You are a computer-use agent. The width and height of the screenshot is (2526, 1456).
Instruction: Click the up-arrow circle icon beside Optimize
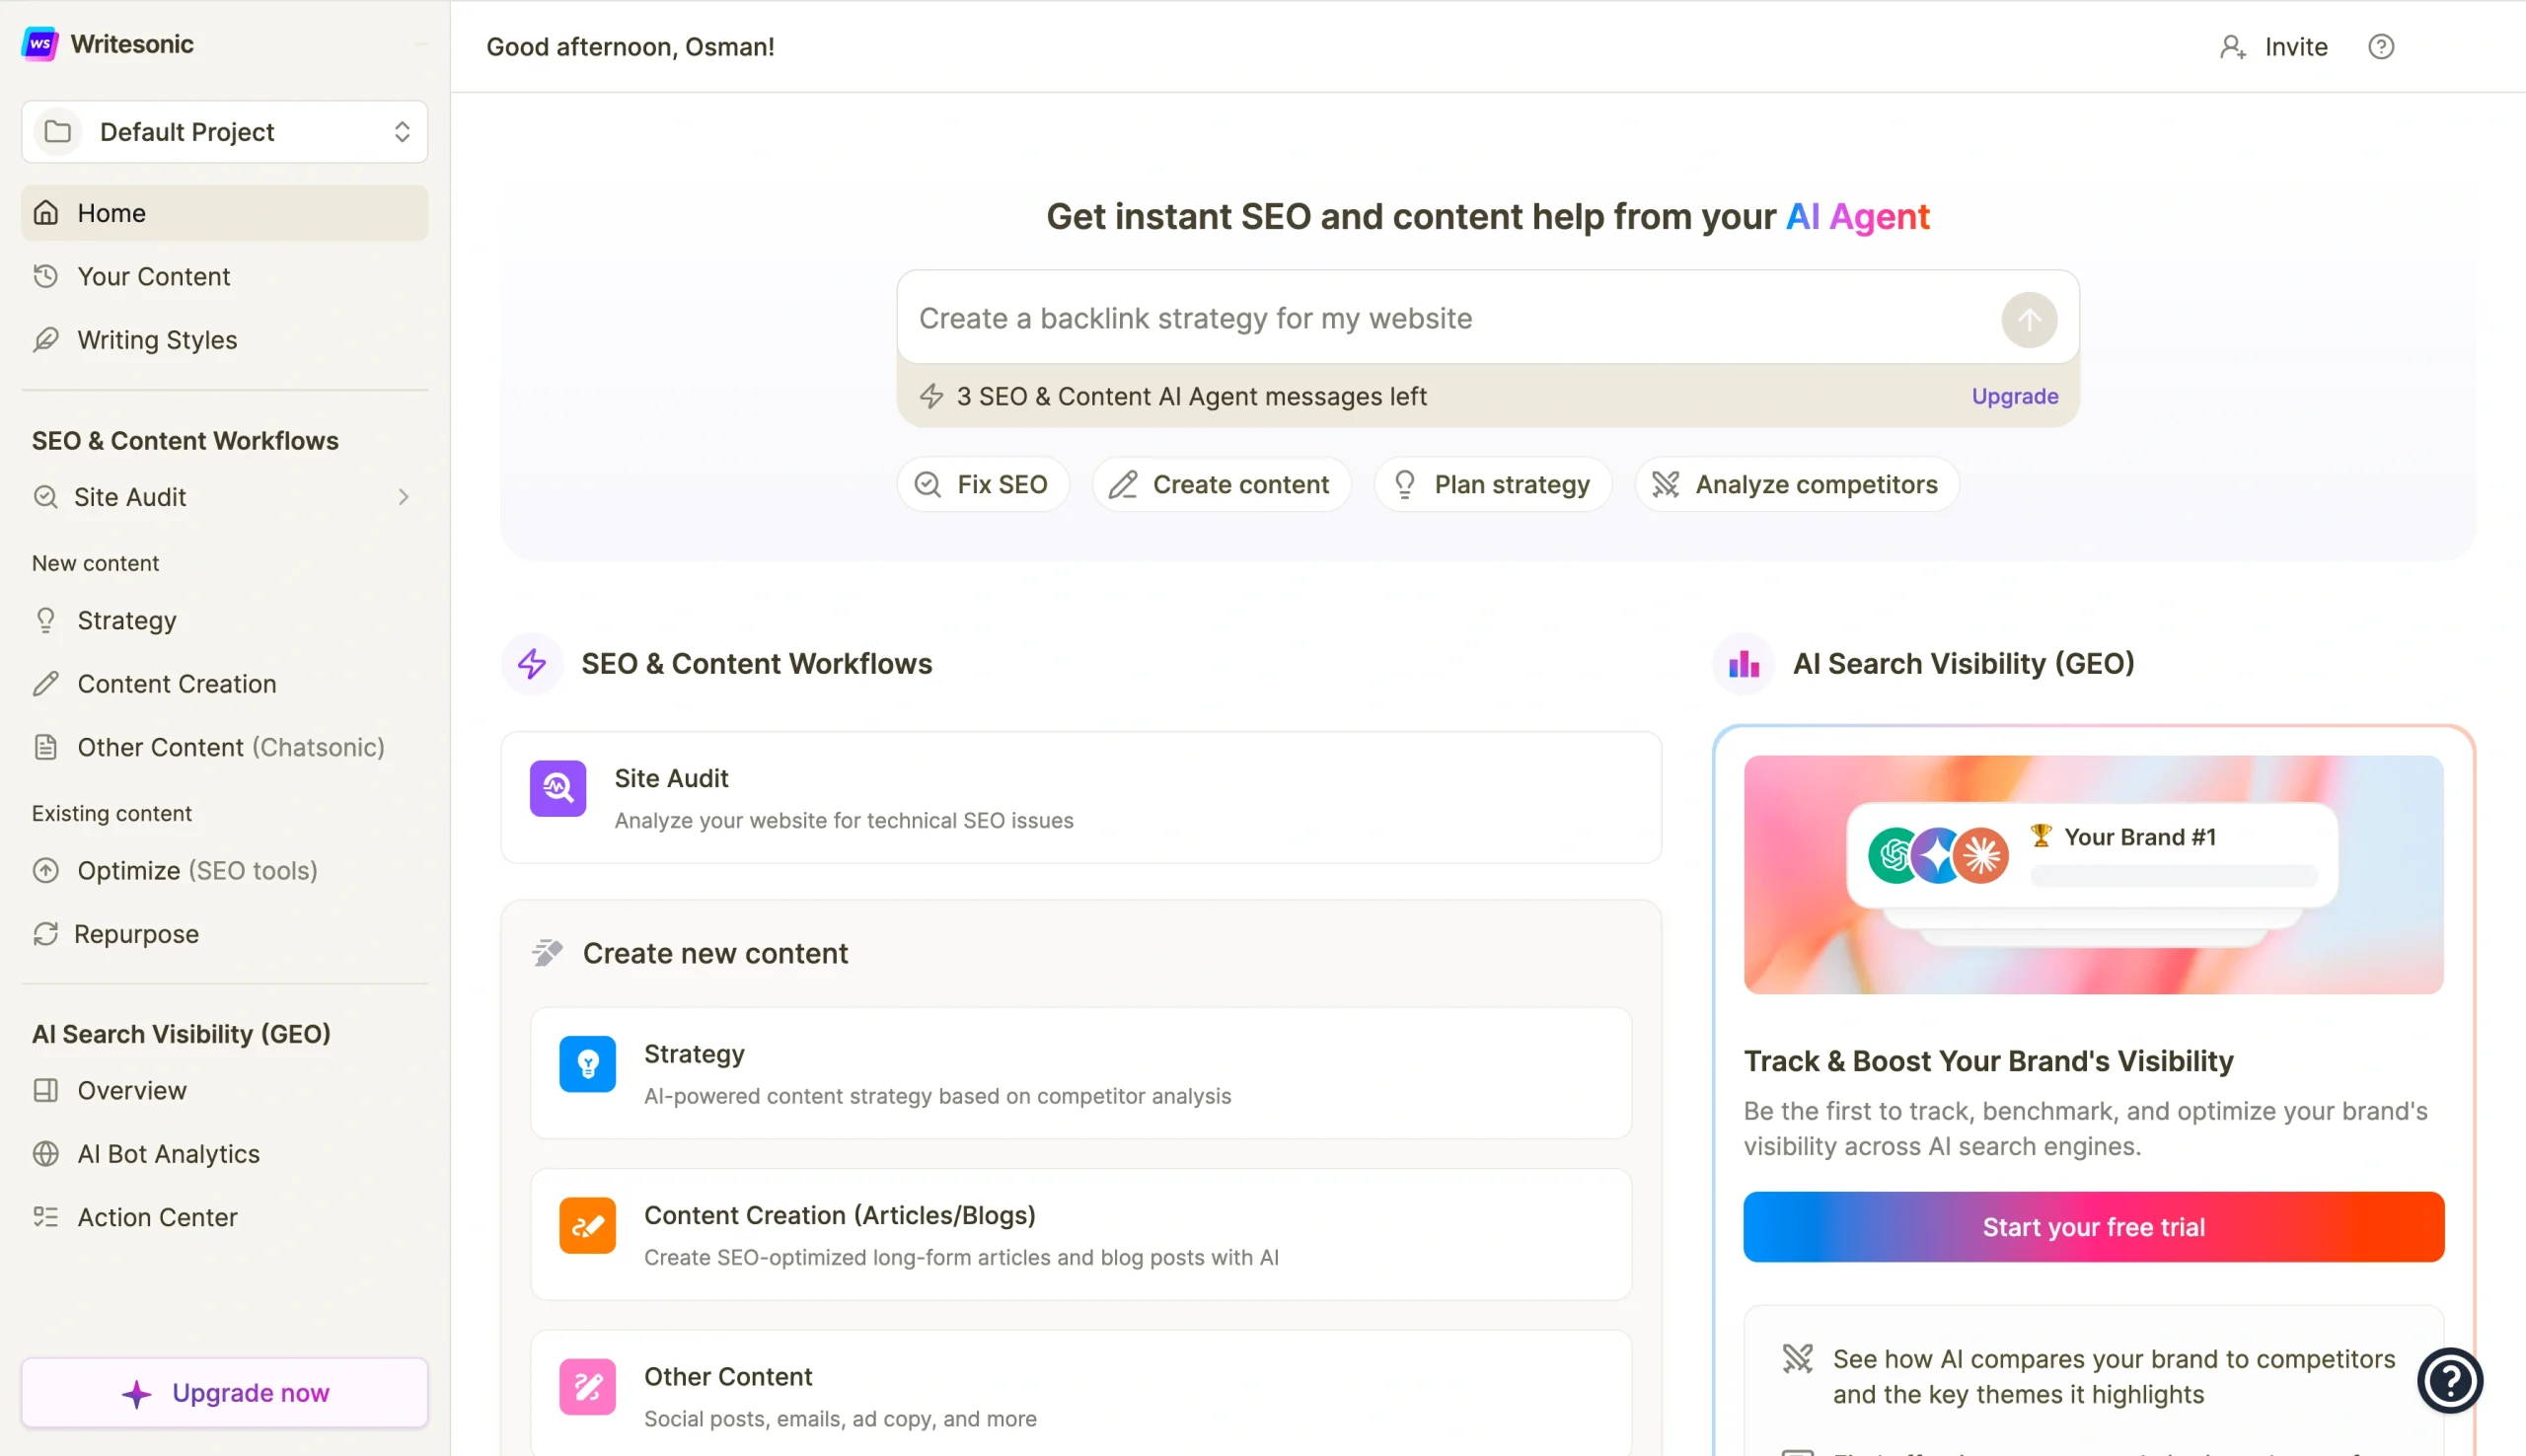coord(46,870)
